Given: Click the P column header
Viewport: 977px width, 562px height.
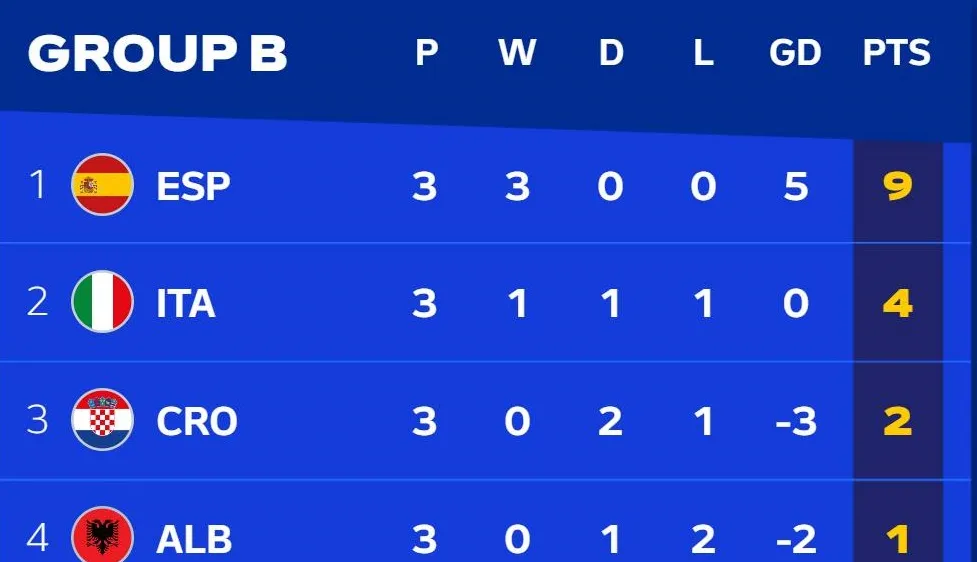Looking at the screenshot, I should tap(427, 52).
